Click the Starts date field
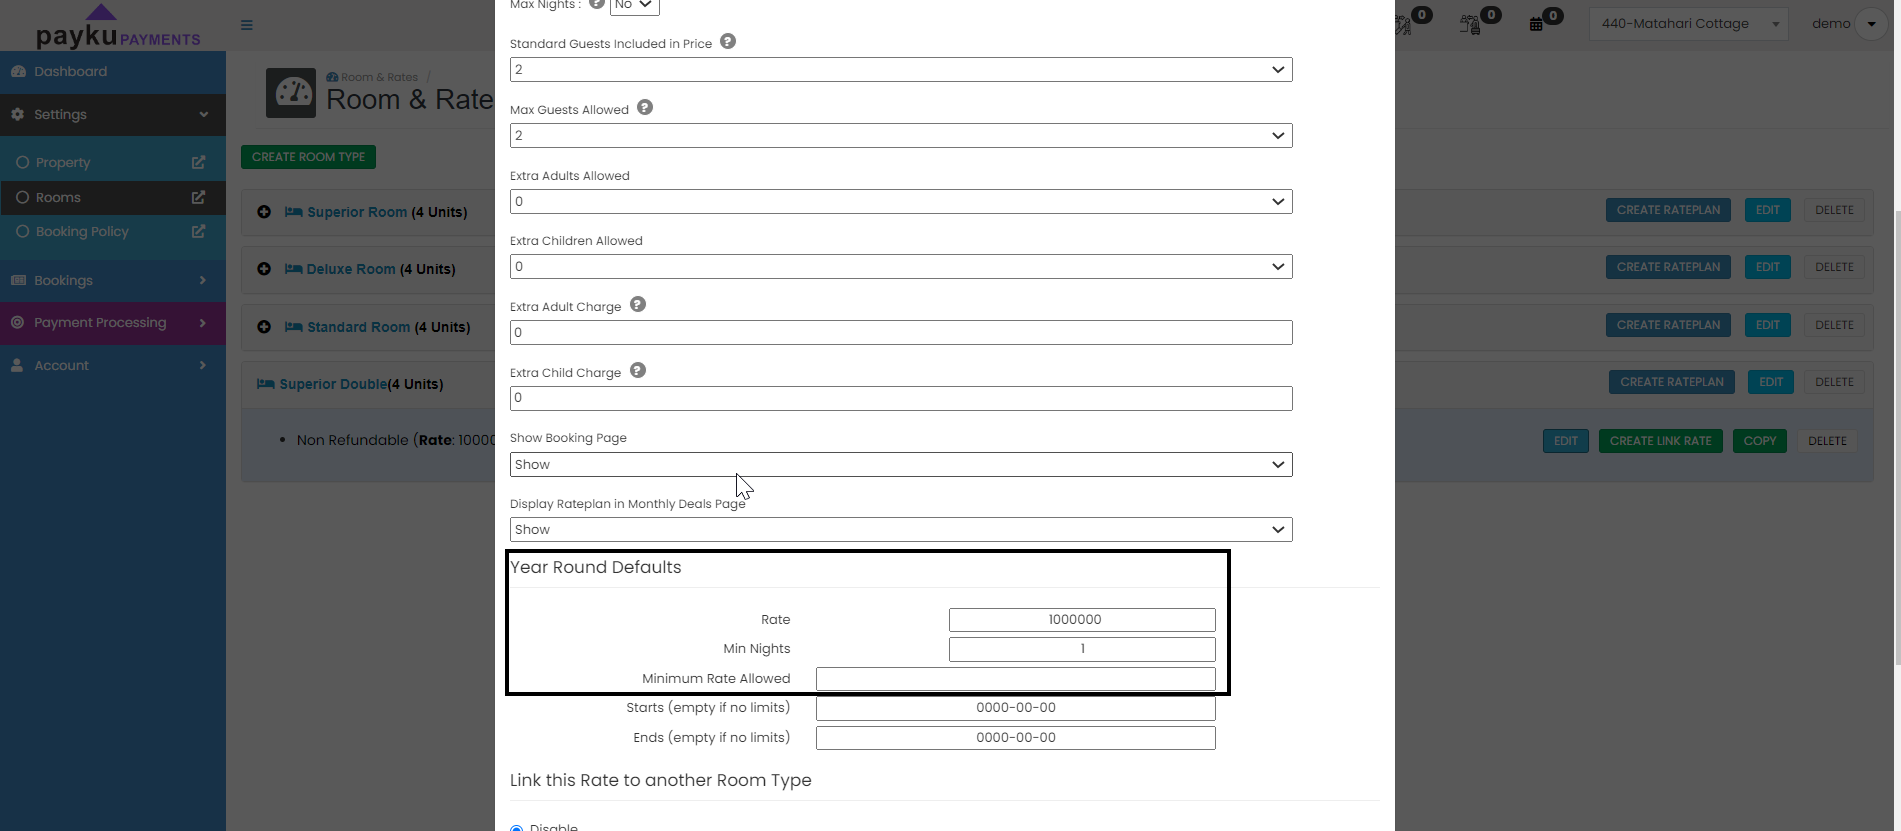The image size is (1901, 831). [1016, 708]
